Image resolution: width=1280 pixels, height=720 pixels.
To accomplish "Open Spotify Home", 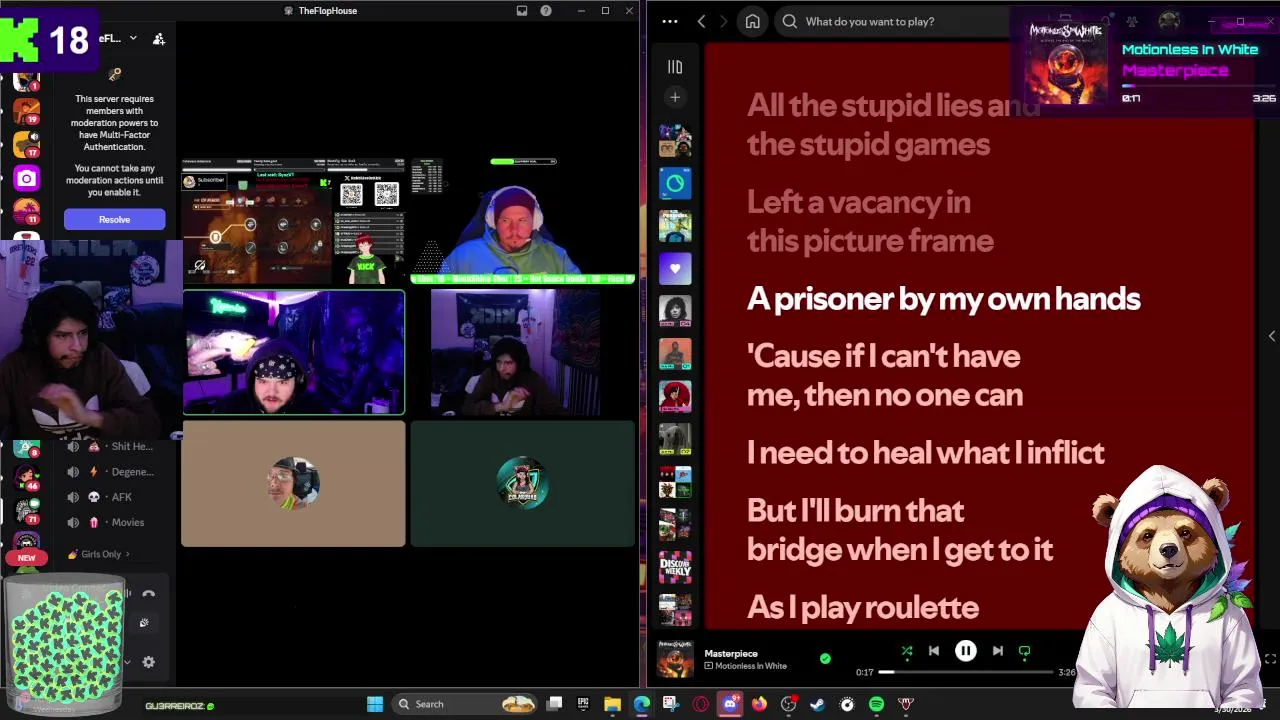I will [x=752, y=21].
